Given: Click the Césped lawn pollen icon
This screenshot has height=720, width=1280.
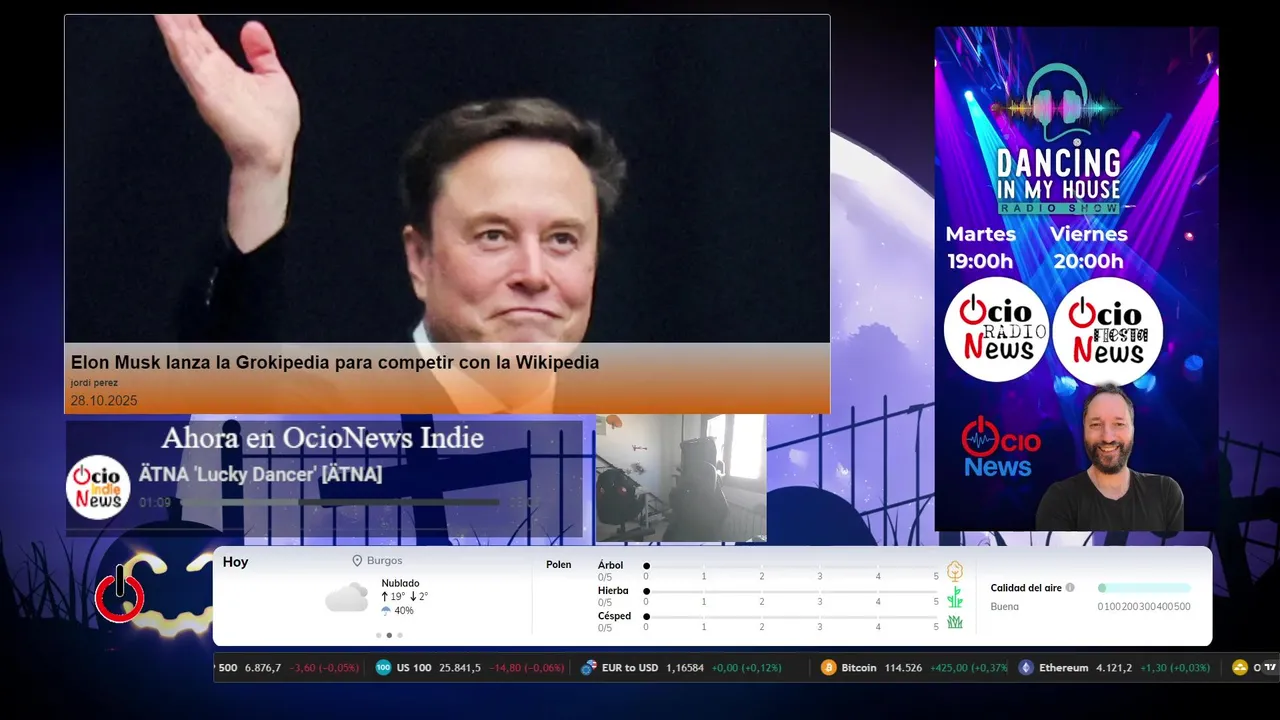Looking at the screenshot, I should (955, 622).
